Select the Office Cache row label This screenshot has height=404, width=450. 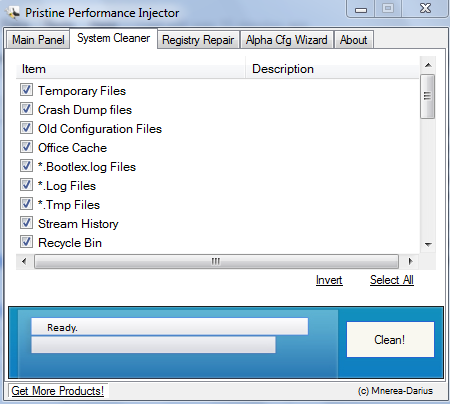click(x=73, y=148)
